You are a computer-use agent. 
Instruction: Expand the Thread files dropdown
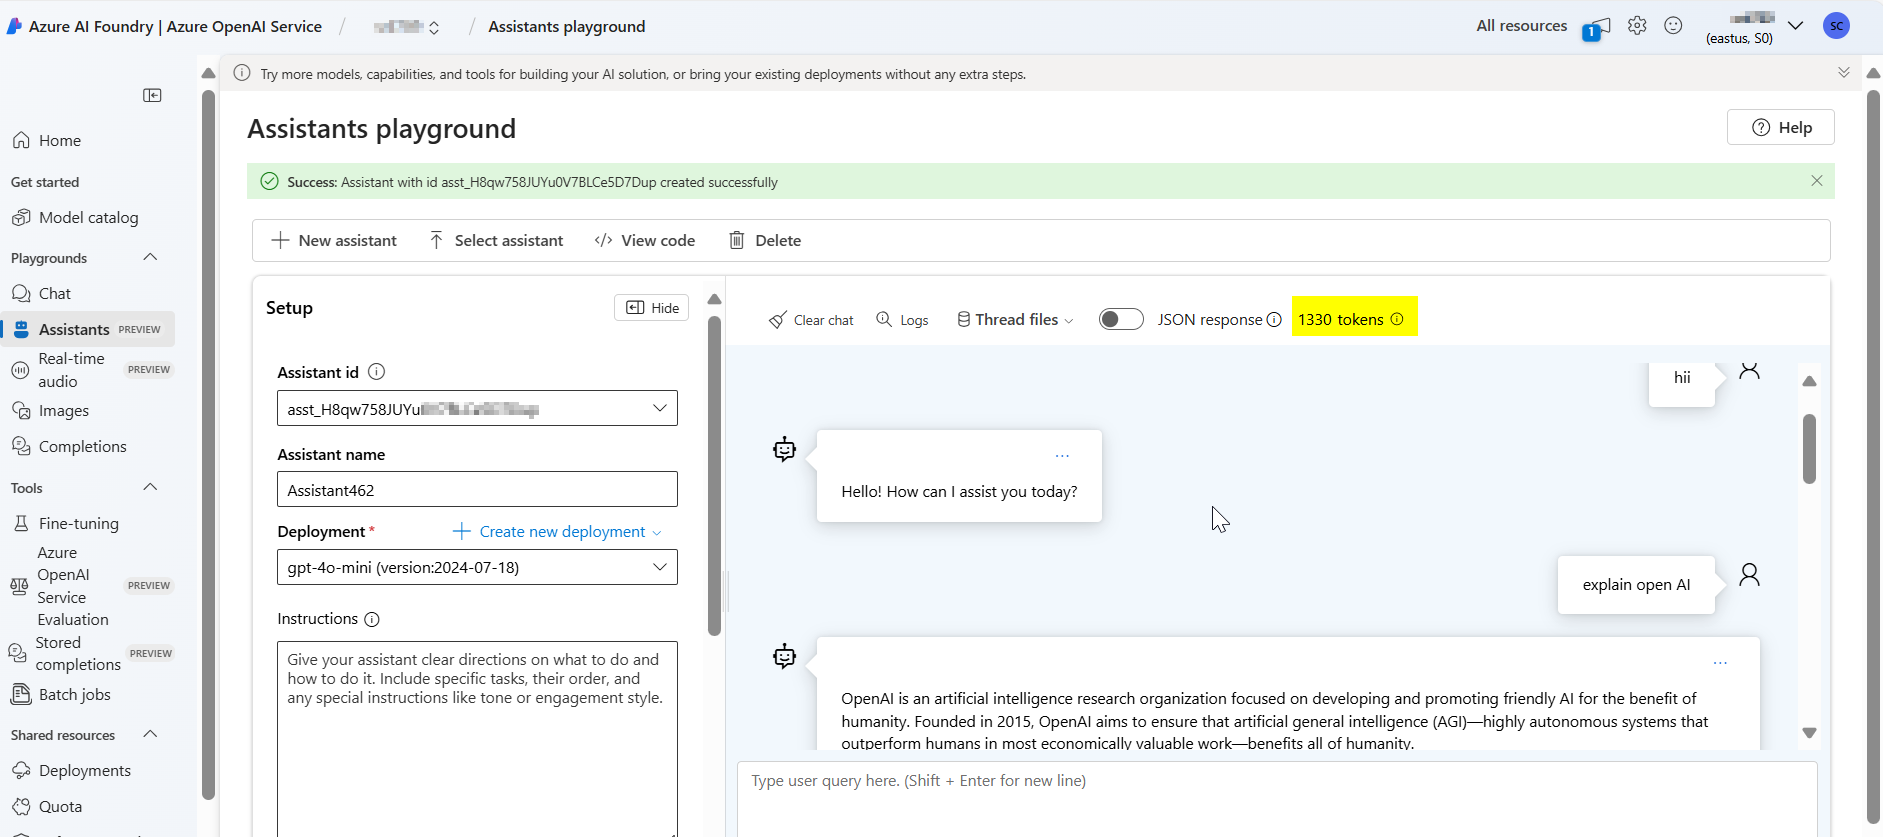[x=1015, y=320]
